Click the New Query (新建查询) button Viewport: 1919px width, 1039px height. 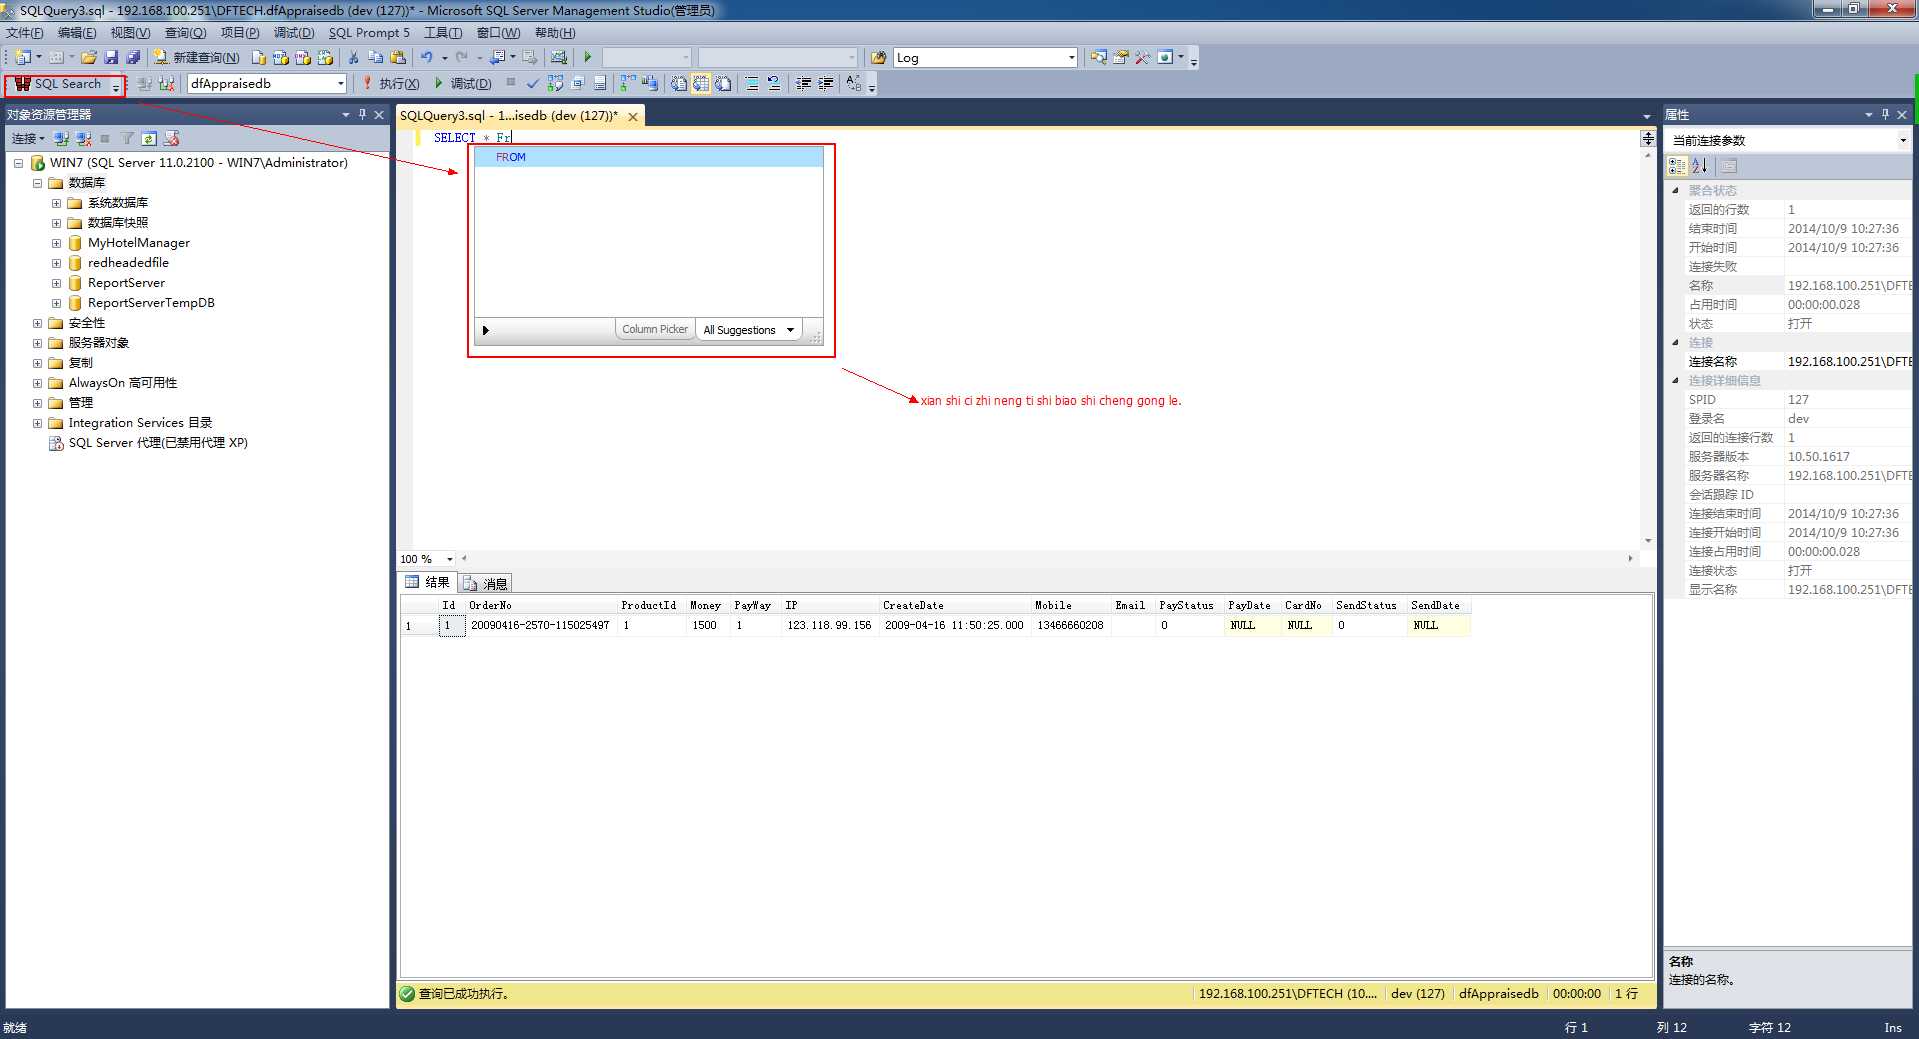(x=196, y=57)
